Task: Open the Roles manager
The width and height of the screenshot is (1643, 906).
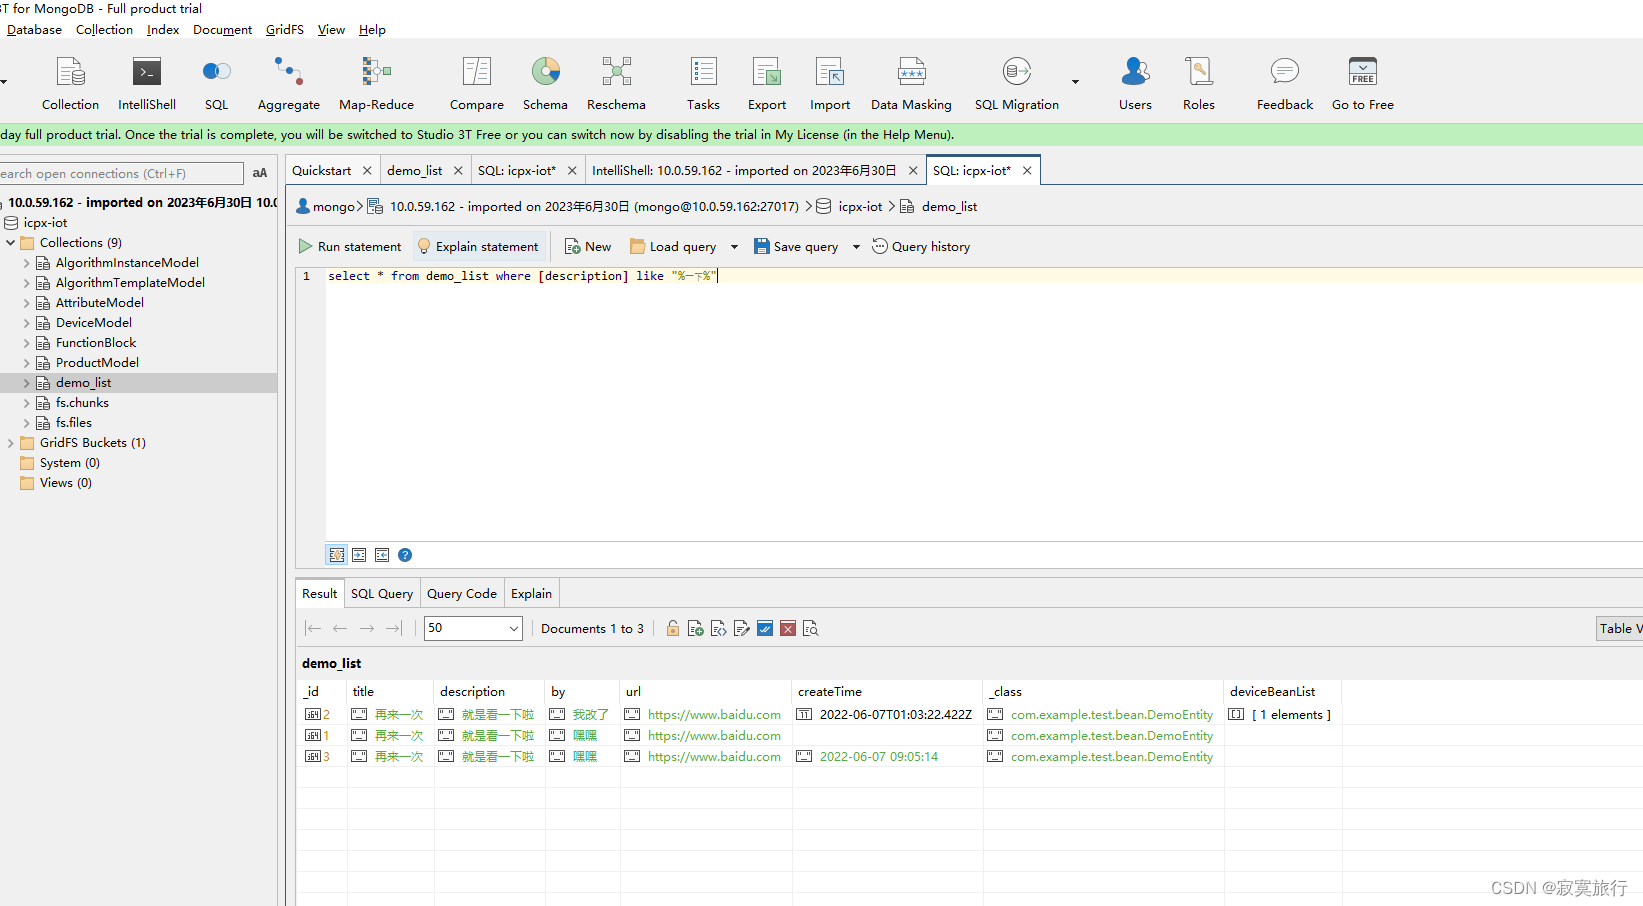Action: point(1199,84)
